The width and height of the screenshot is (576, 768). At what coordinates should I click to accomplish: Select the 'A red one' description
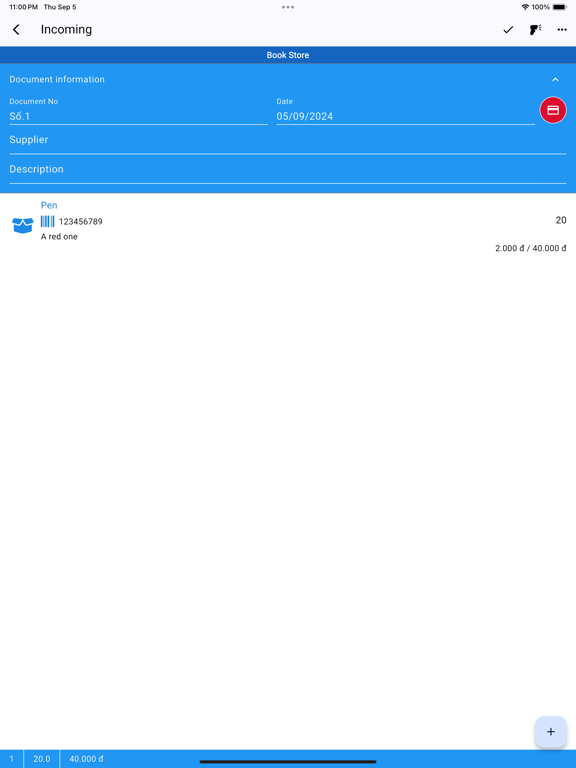point(59,237)
